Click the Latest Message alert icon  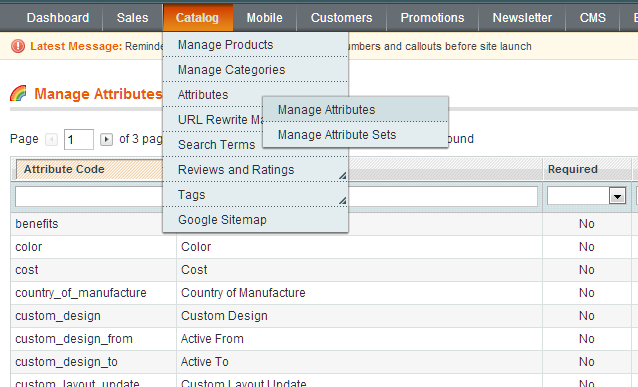coord(18,46)
